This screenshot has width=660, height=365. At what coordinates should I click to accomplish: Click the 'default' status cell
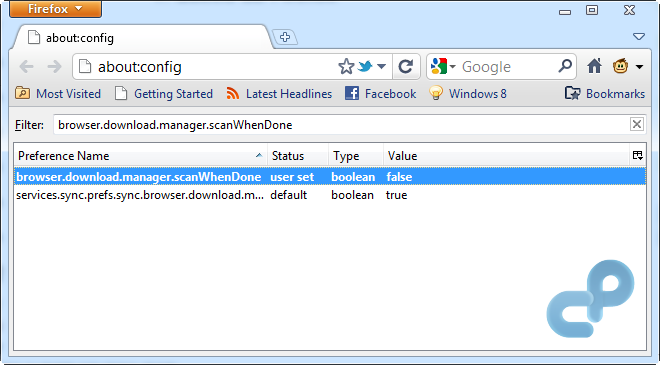(289, 195)
